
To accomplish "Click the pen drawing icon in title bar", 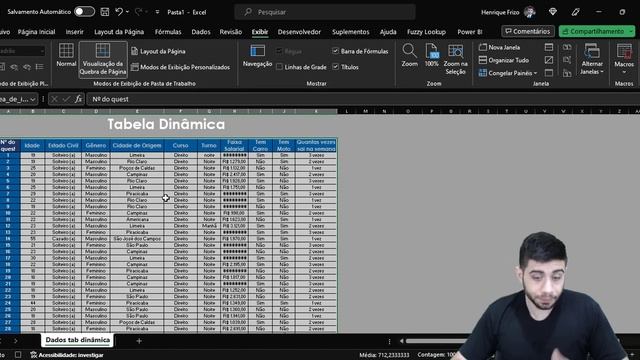I will pyautogui.click(x=576, y=12).
